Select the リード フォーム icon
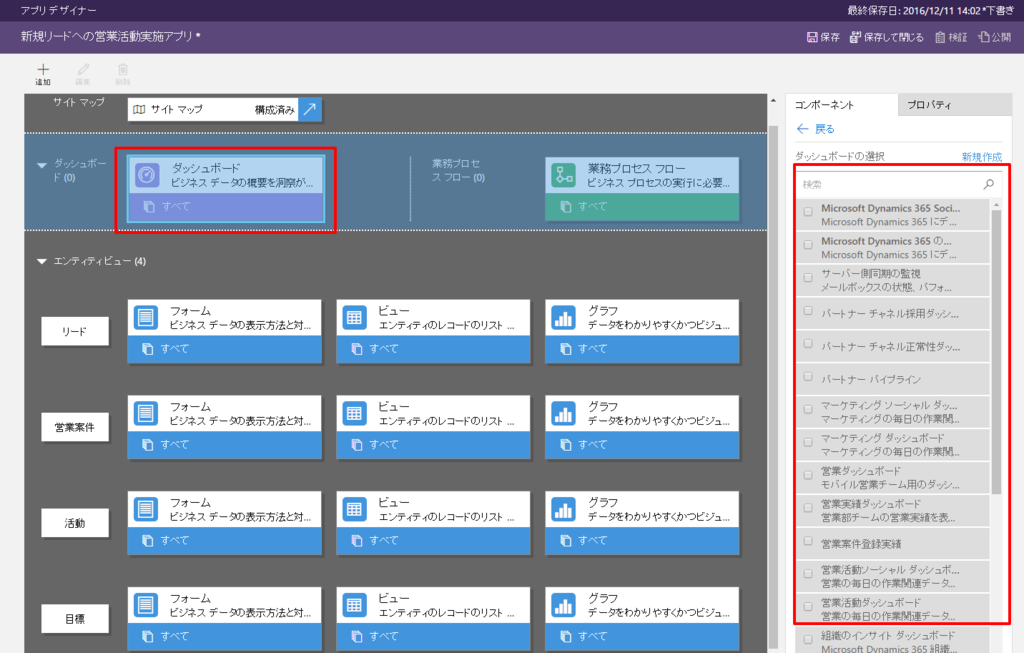This screenshot has height=653, width=1024. 146,317
